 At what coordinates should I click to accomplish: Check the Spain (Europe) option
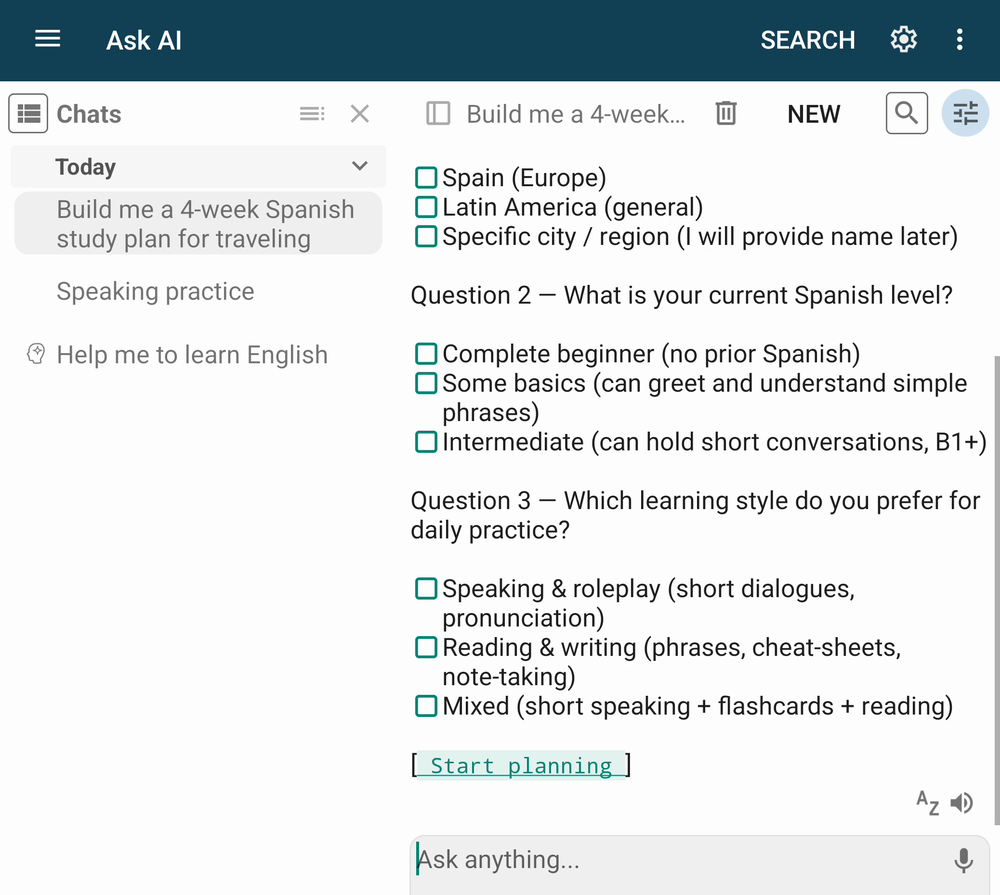(x=426, y=177)
